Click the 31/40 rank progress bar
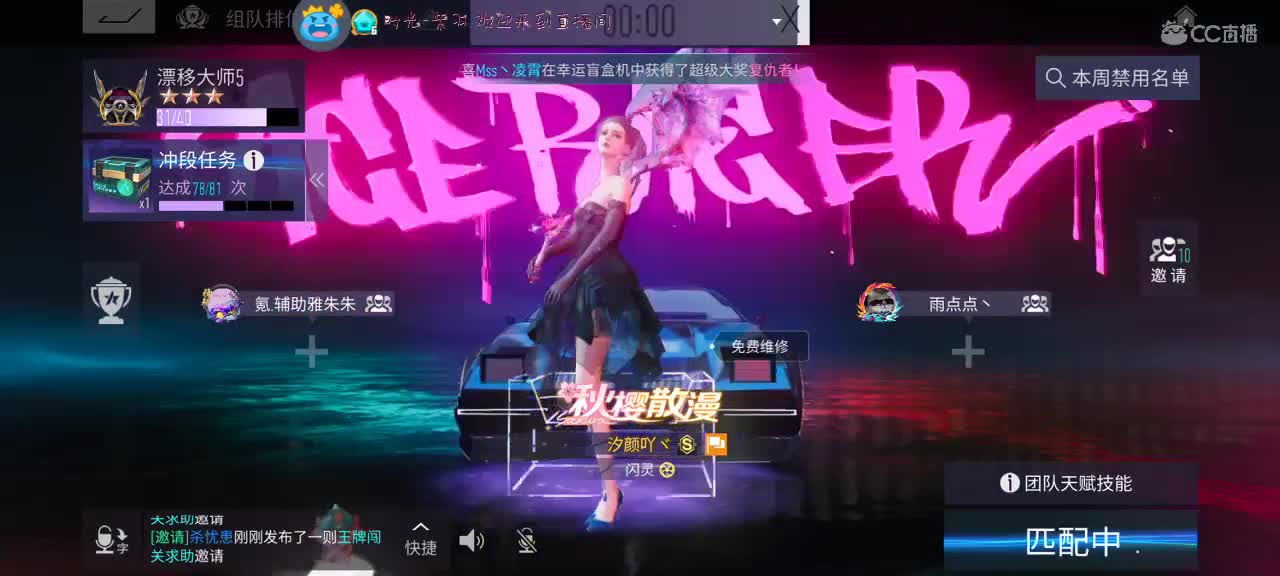Screen dimensions: 1280x576 click(x=227, y=117)
